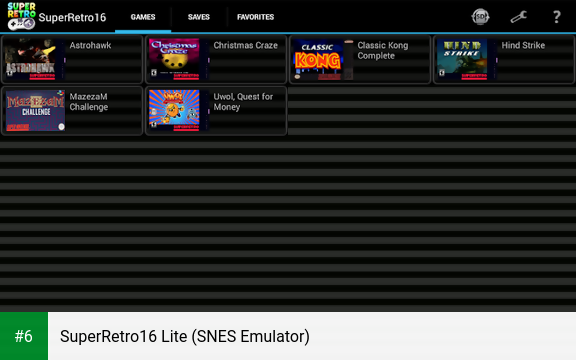Open help with the question mark icon

pyautogui.click(x=557, y=17)
